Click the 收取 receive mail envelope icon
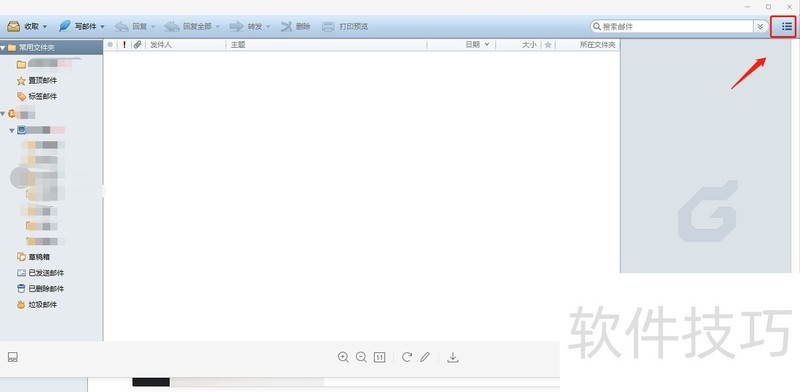 coord(13,26)
